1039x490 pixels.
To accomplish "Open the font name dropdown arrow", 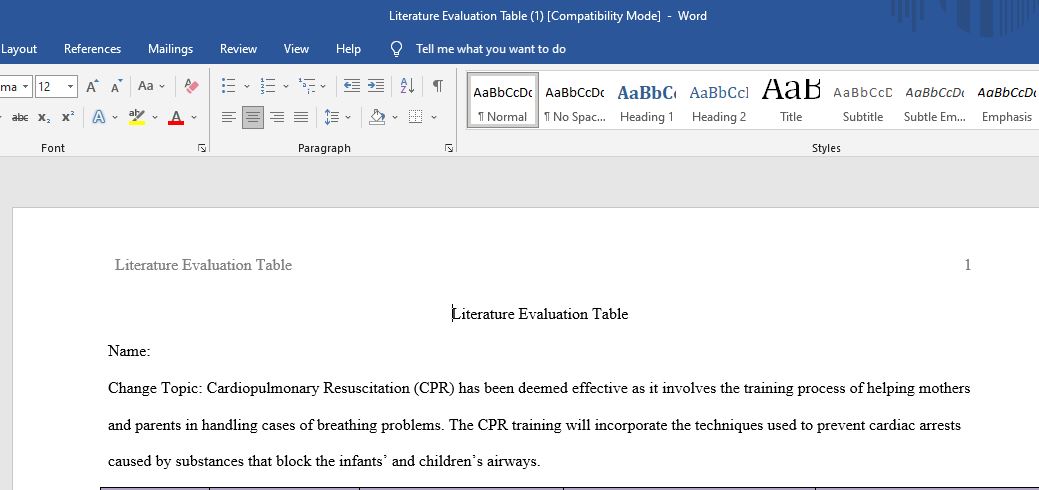I will click(25, 86).
